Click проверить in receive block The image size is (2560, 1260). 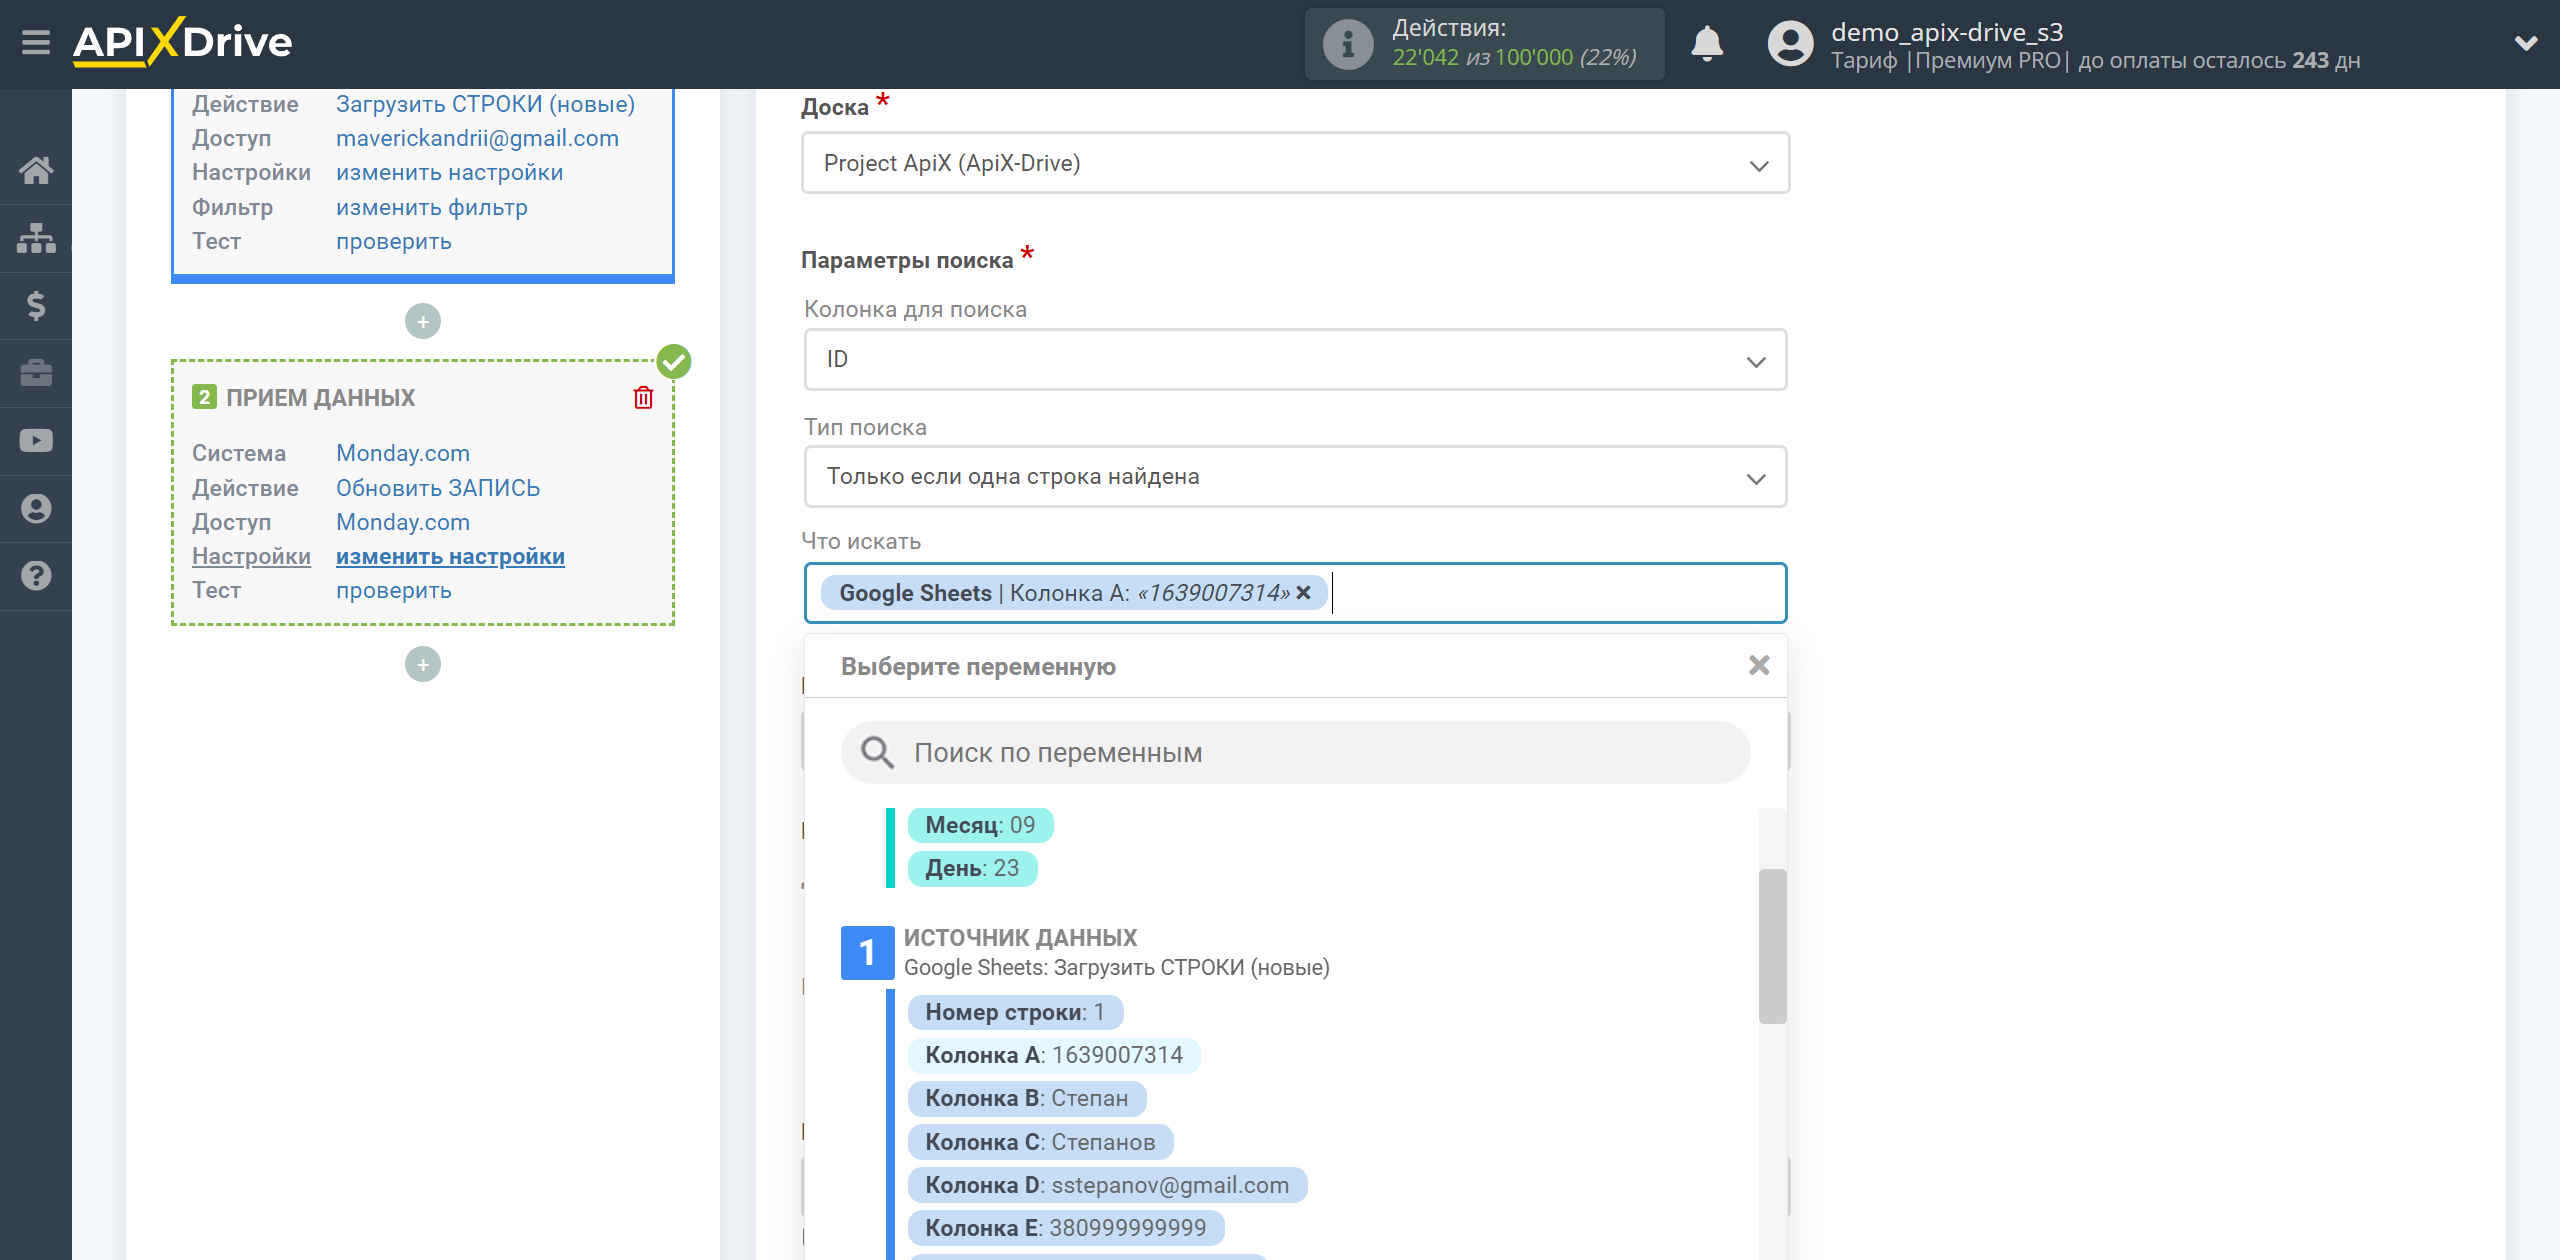tap(394, 591)
